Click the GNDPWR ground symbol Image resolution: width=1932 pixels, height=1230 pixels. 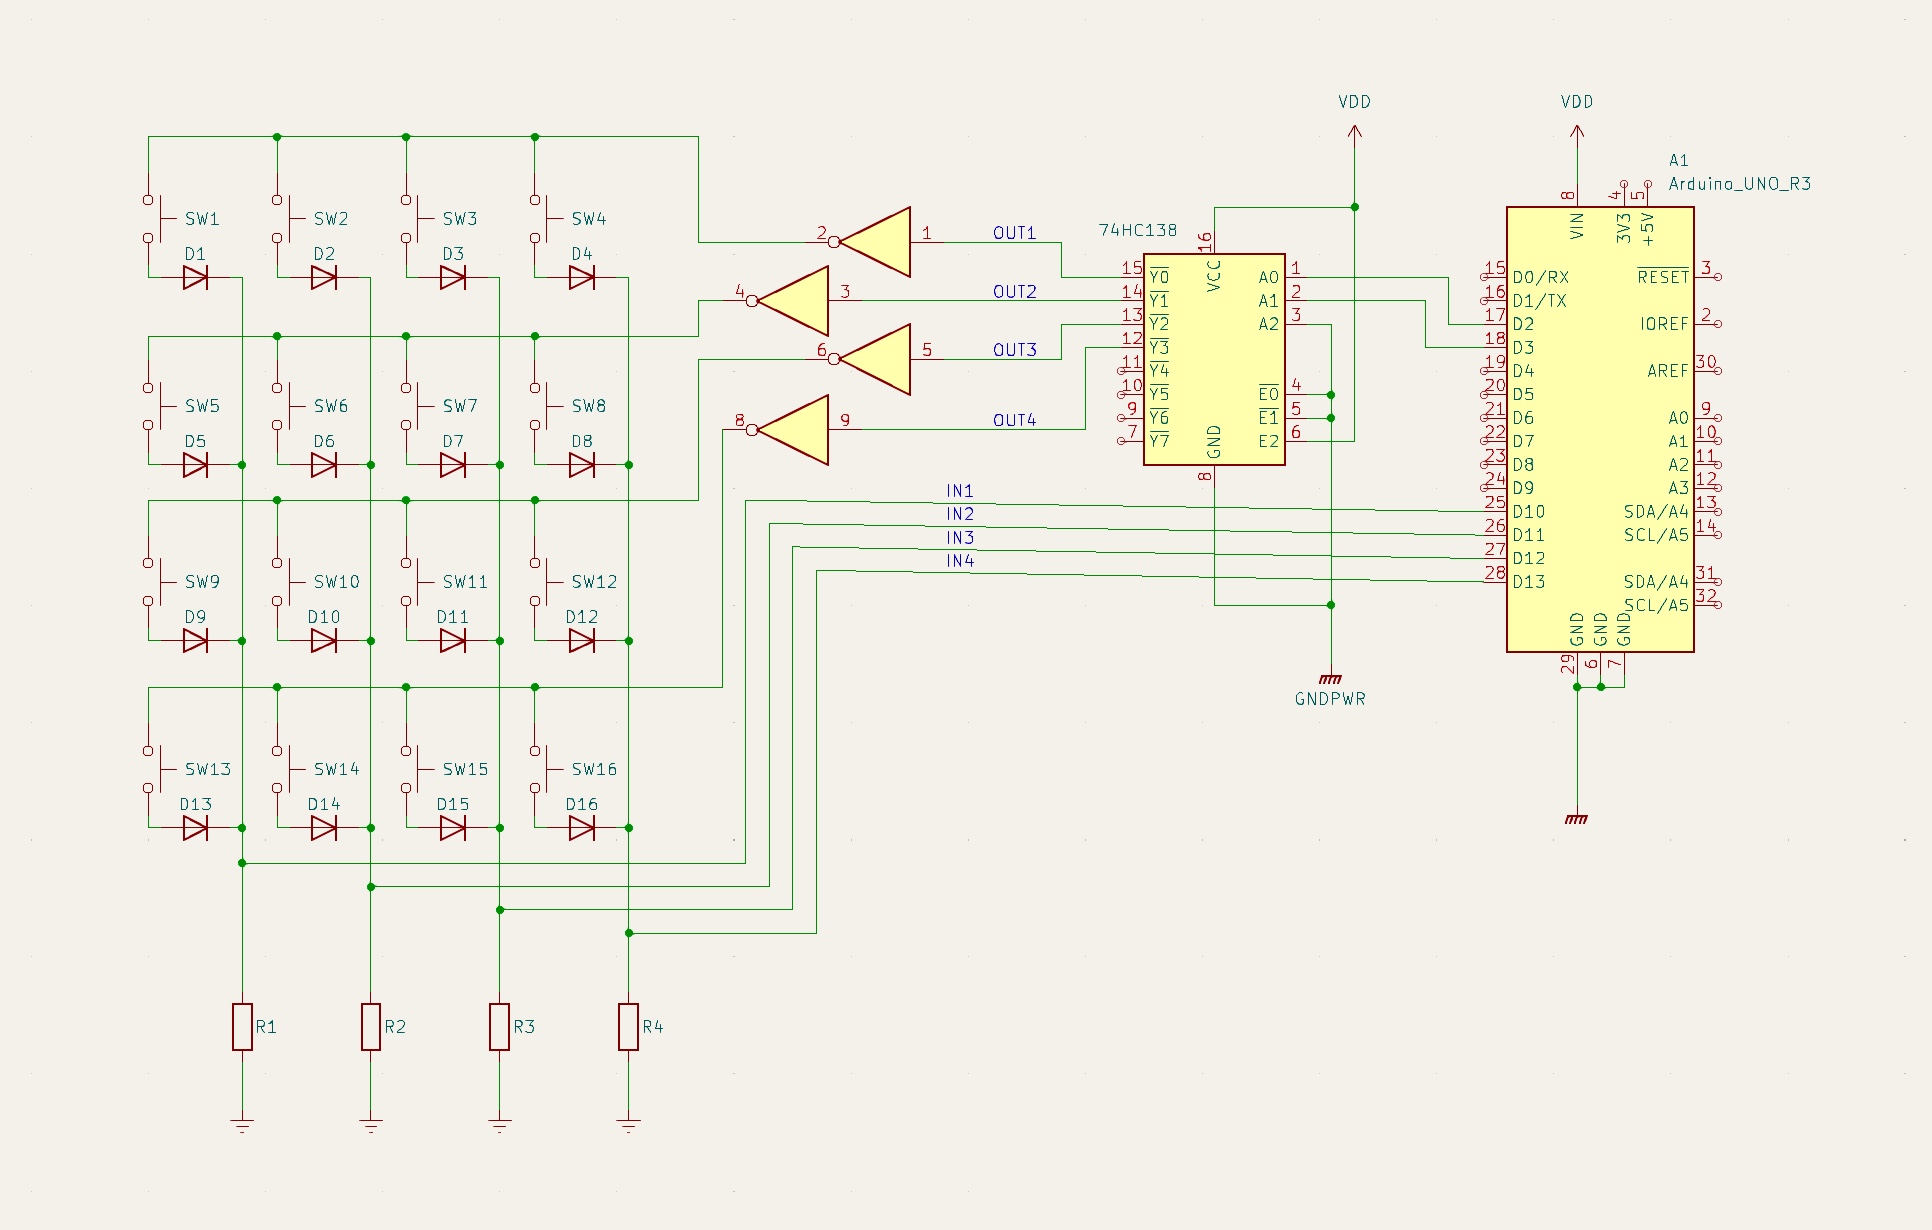point(1330,680)
